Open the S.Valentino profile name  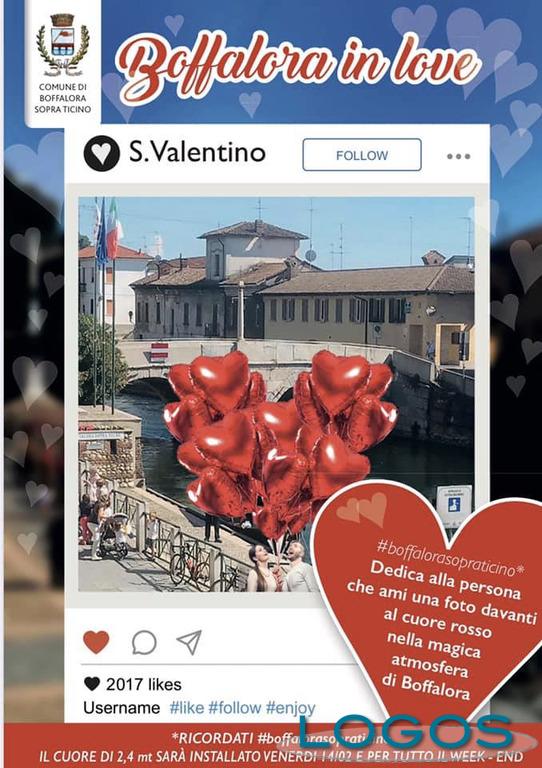click(197, 152)
